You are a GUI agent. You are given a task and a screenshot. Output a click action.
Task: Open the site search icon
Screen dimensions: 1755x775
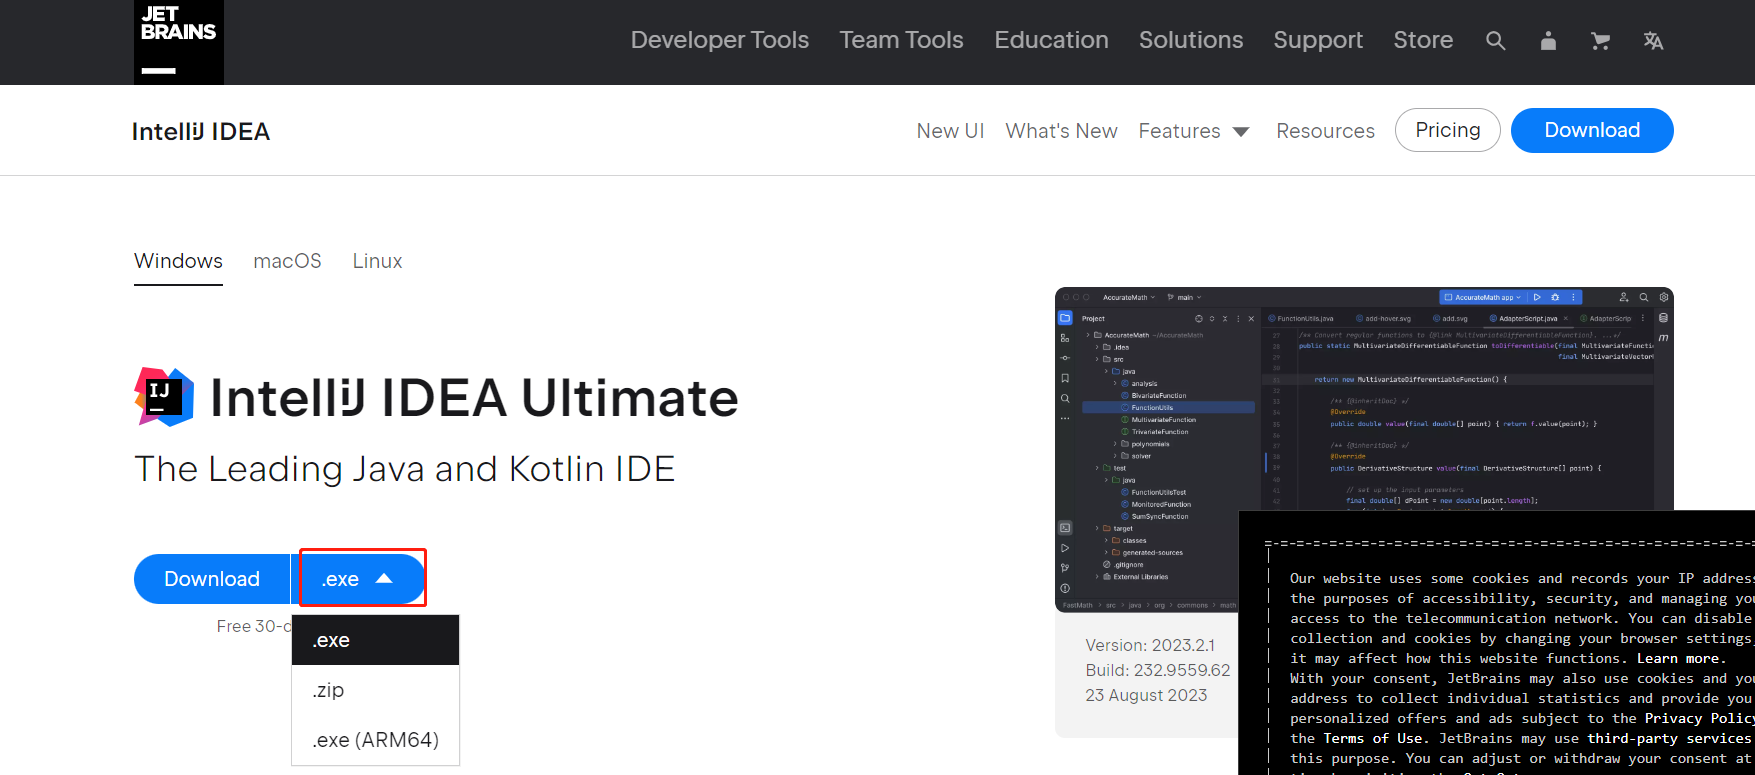click(1495, 41)
